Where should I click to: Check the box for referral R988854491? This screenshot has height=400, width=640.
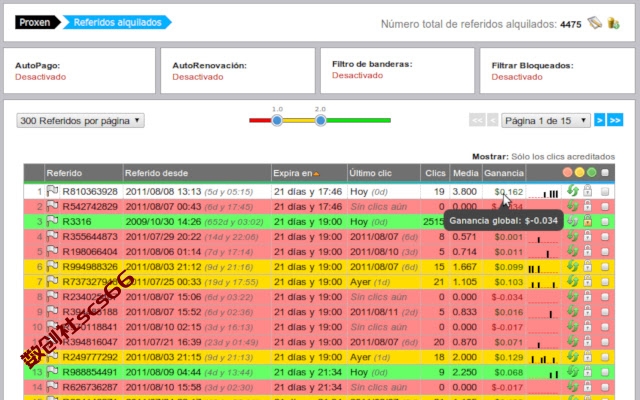point(605,372)
